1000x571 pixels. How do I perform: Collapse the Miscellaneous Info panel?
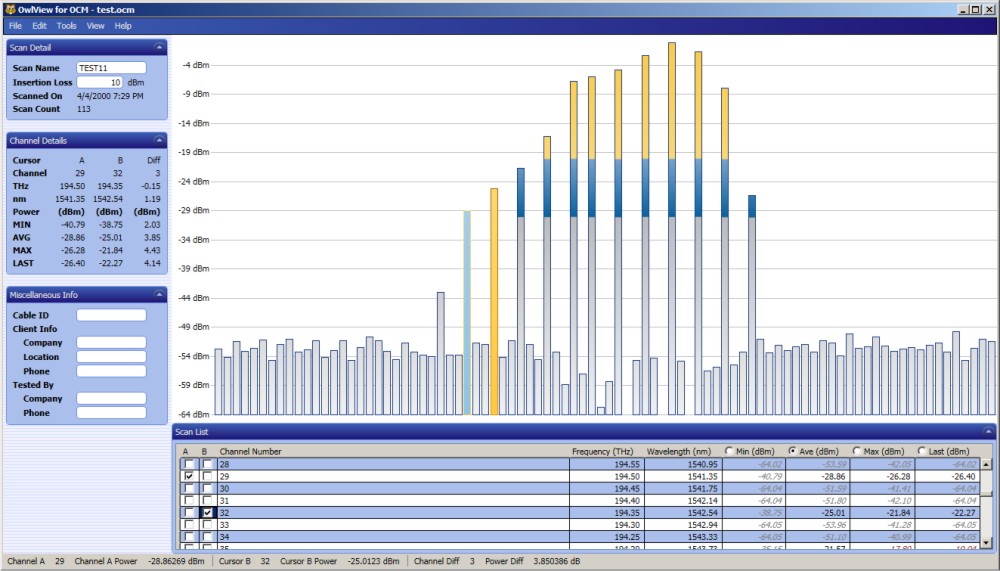pyautogui.click(x=158, y=295)
